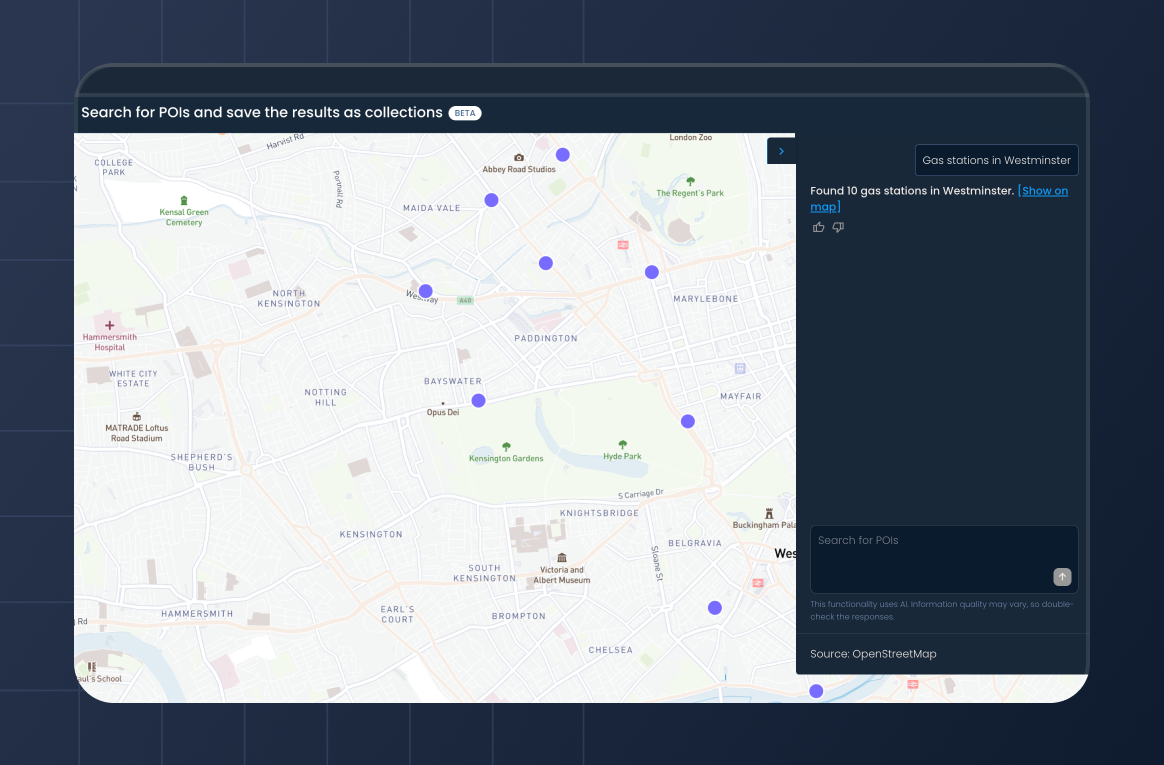Click the CHELSEA district label

(611, 650)
